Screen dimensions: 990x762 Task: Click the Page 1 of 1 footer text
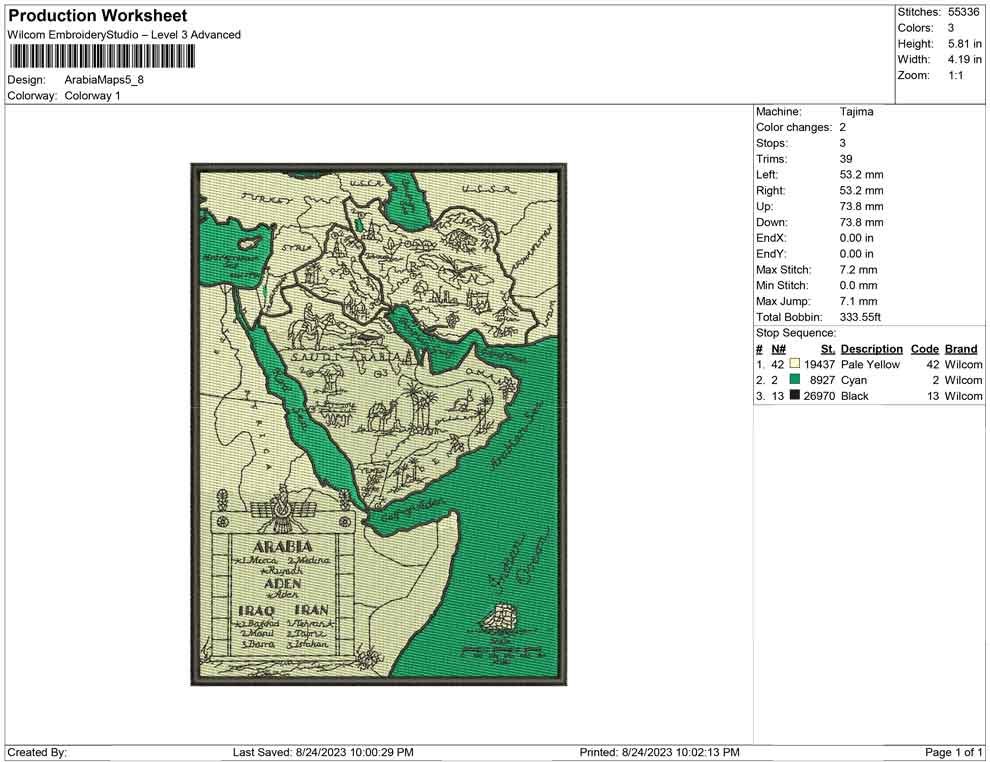coord(954,752)
